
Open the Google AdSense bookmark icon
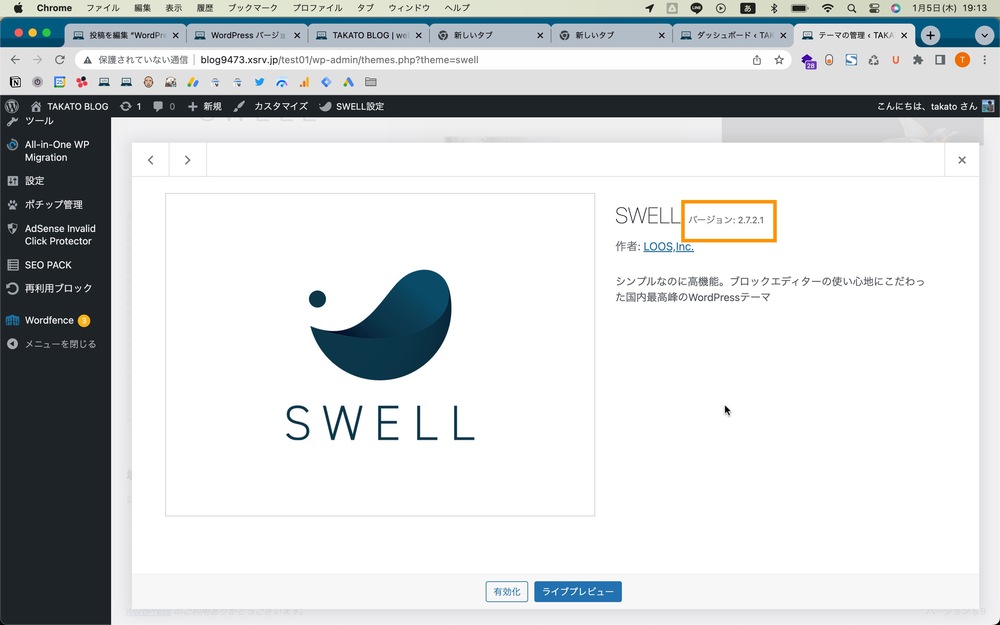coord(193,82)
